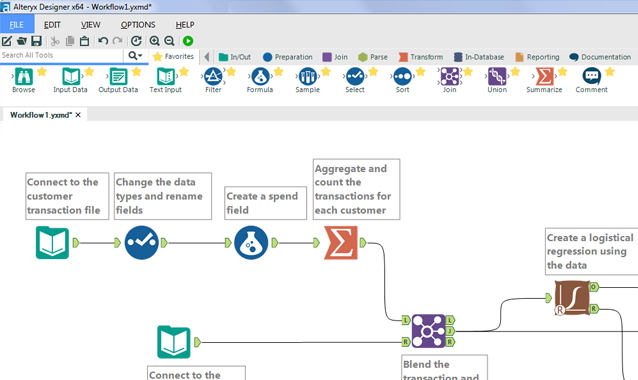Switch to the Transform tool category
Viewport: 638px width, 380px height.
click(421, 57)
